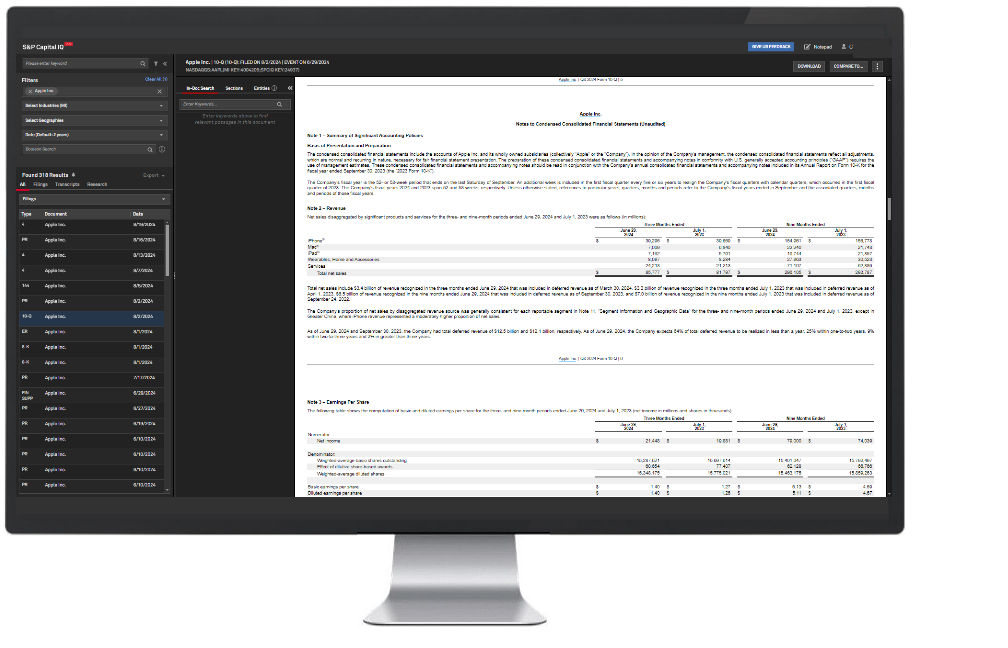
Task: Click the Boolean Search magnifier icon
Action: click(150, 149)
